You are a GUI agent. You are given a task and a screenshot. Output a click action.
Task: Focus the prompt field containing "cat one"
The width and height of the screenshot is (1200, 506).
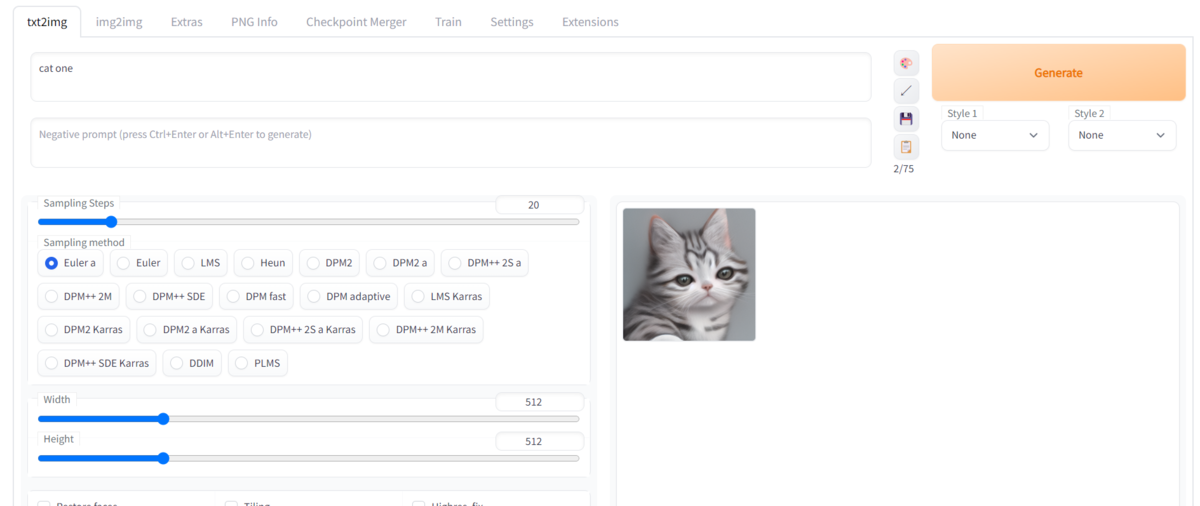click(x=451, y=77)
